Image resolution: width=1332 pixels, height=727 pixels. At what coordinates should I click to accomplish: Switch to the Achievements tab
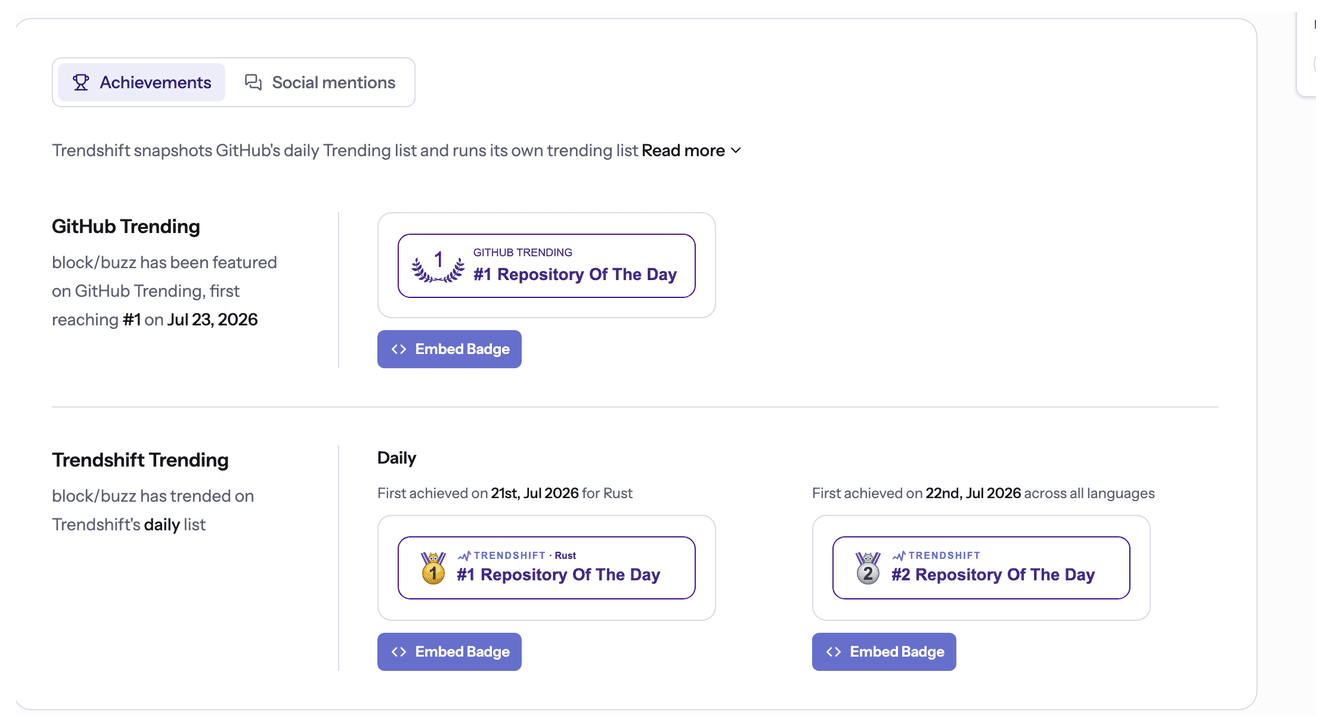[x=141, y=82]
